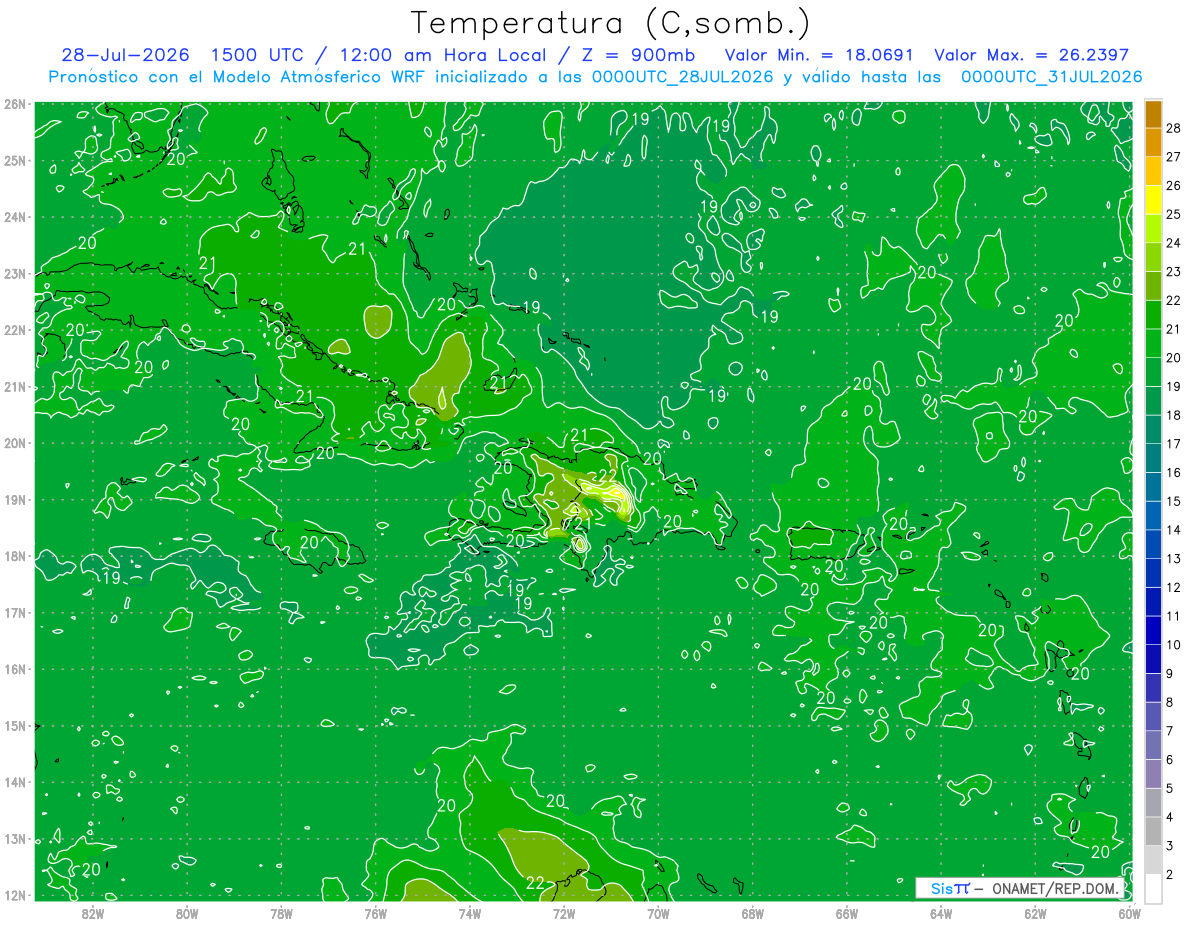The width and height of the screenshot is (1200, 927).
Task: Click the "21N" latitude axis label
Action: (15, 386)
